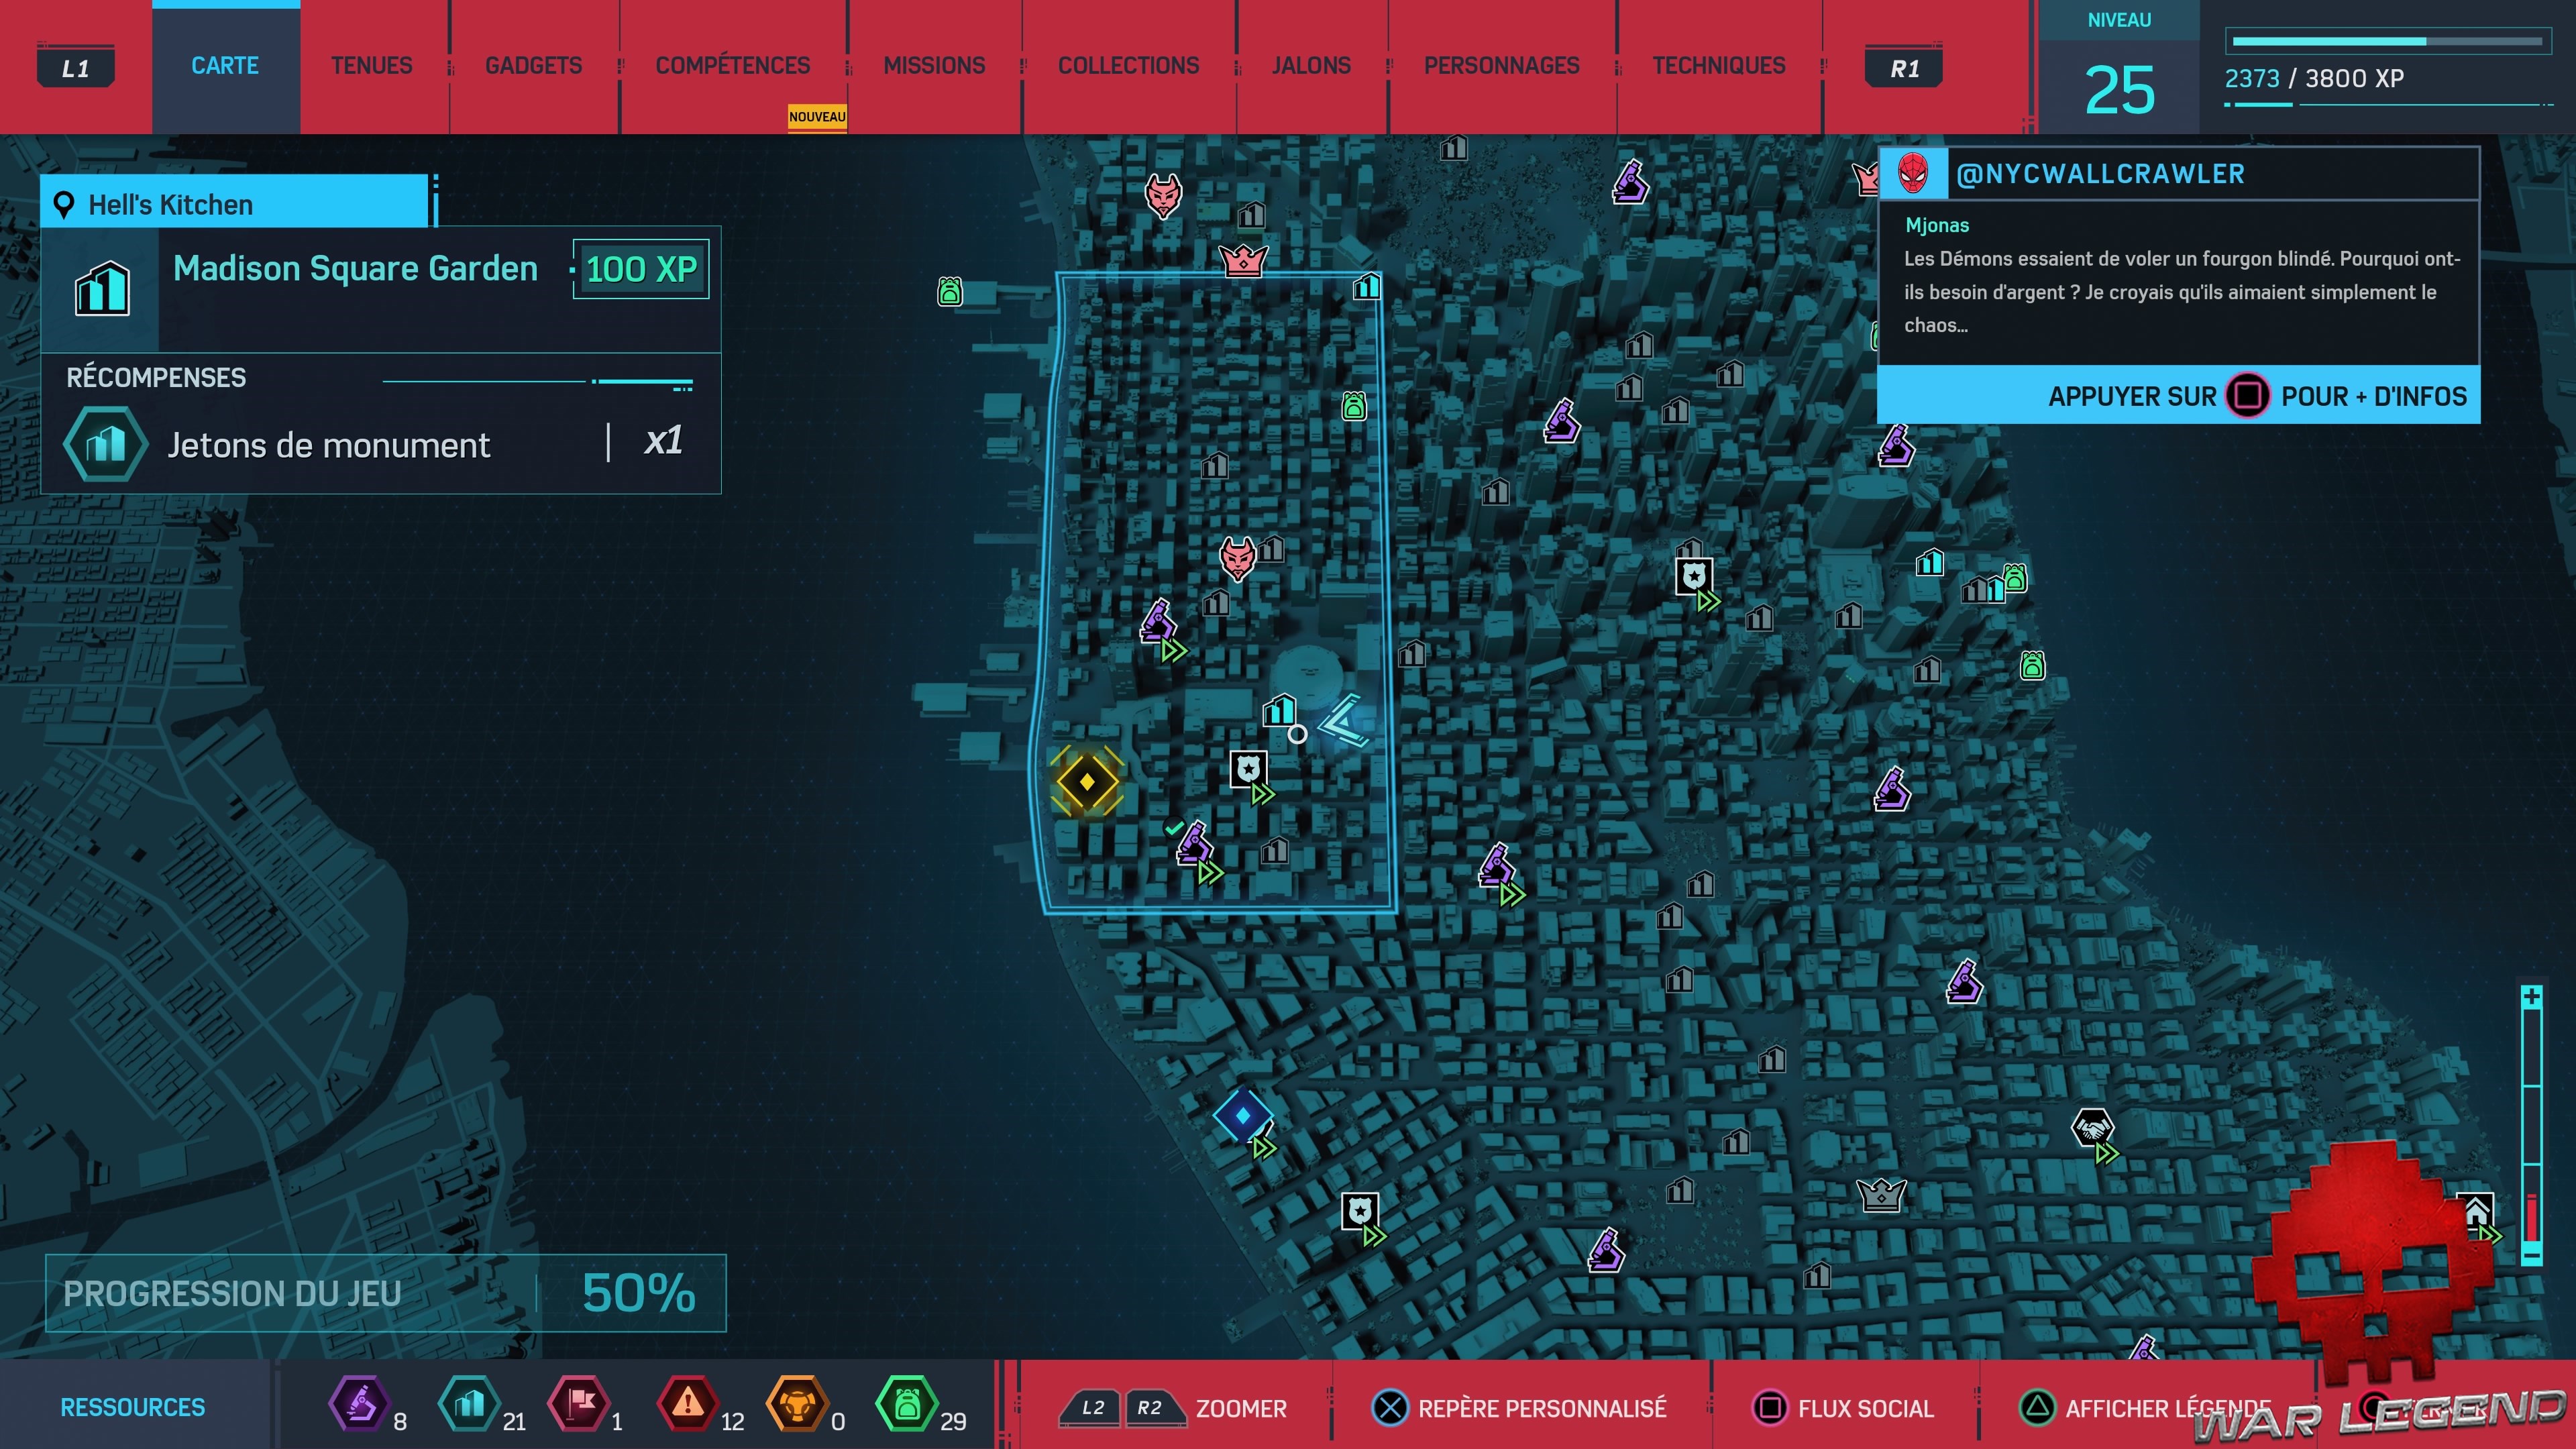
Task: Click the plus on zoom slider
Action: [x=2531, y=997]
